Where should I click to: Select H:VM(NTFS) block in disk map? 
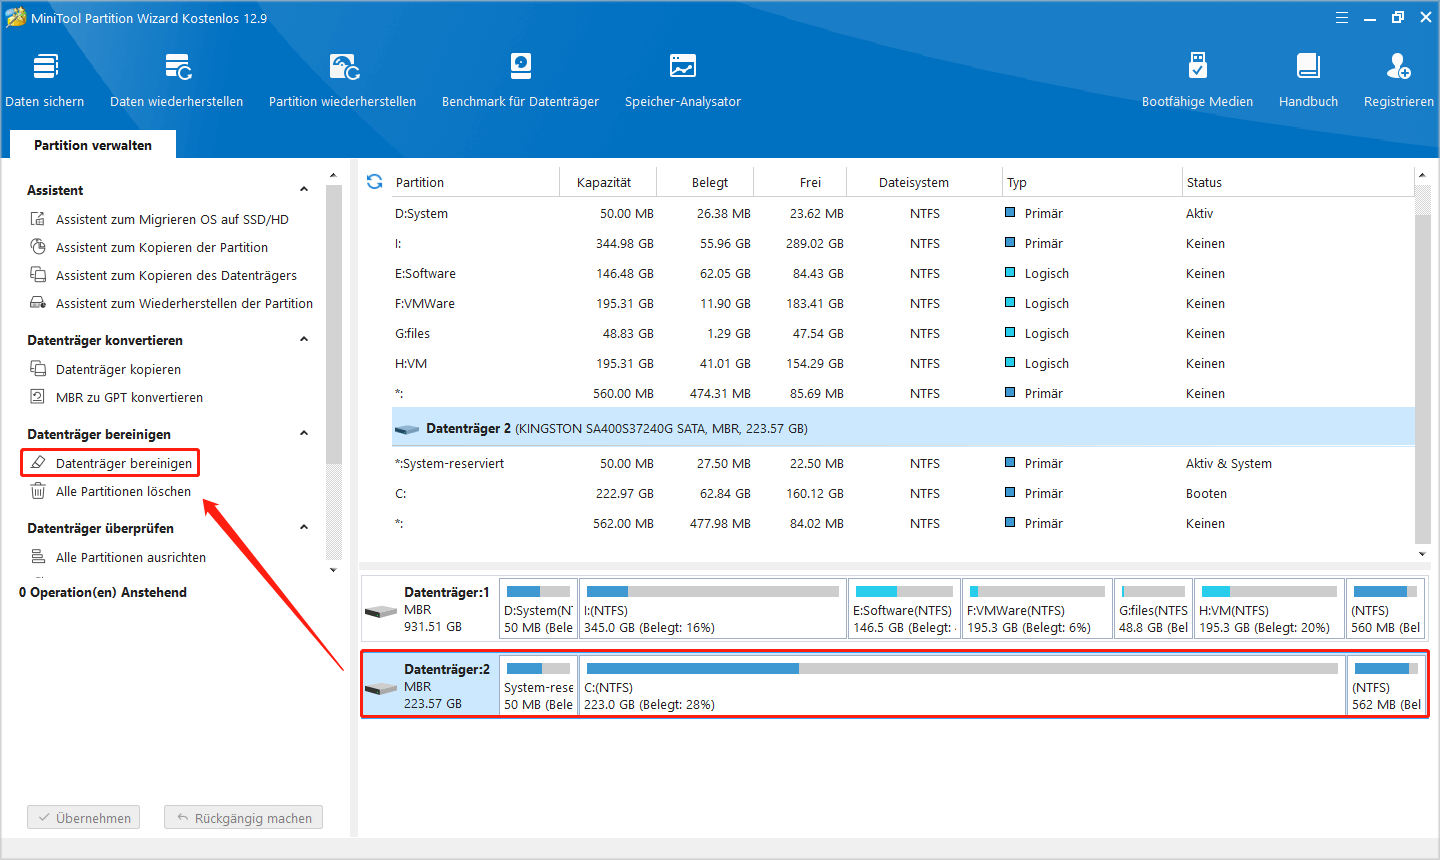(1269, 609)
